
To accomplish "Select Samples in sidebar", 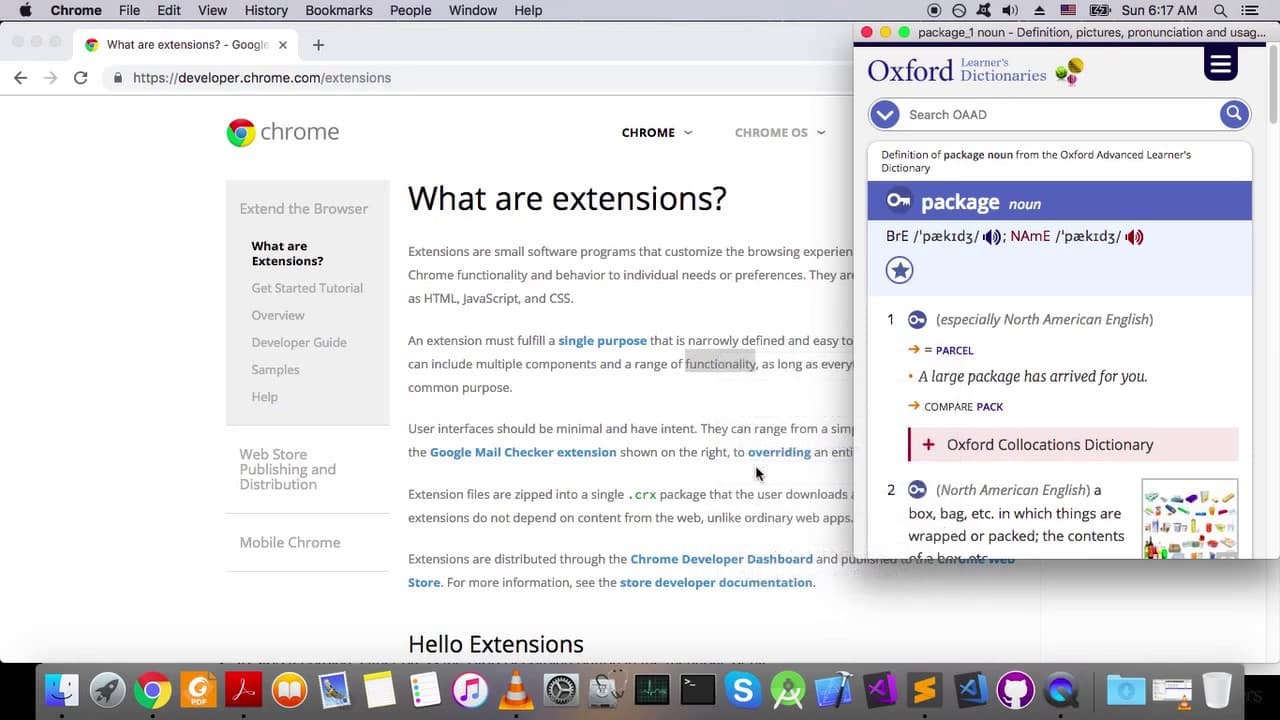I will pyautogui.click(x=275, y=369).
